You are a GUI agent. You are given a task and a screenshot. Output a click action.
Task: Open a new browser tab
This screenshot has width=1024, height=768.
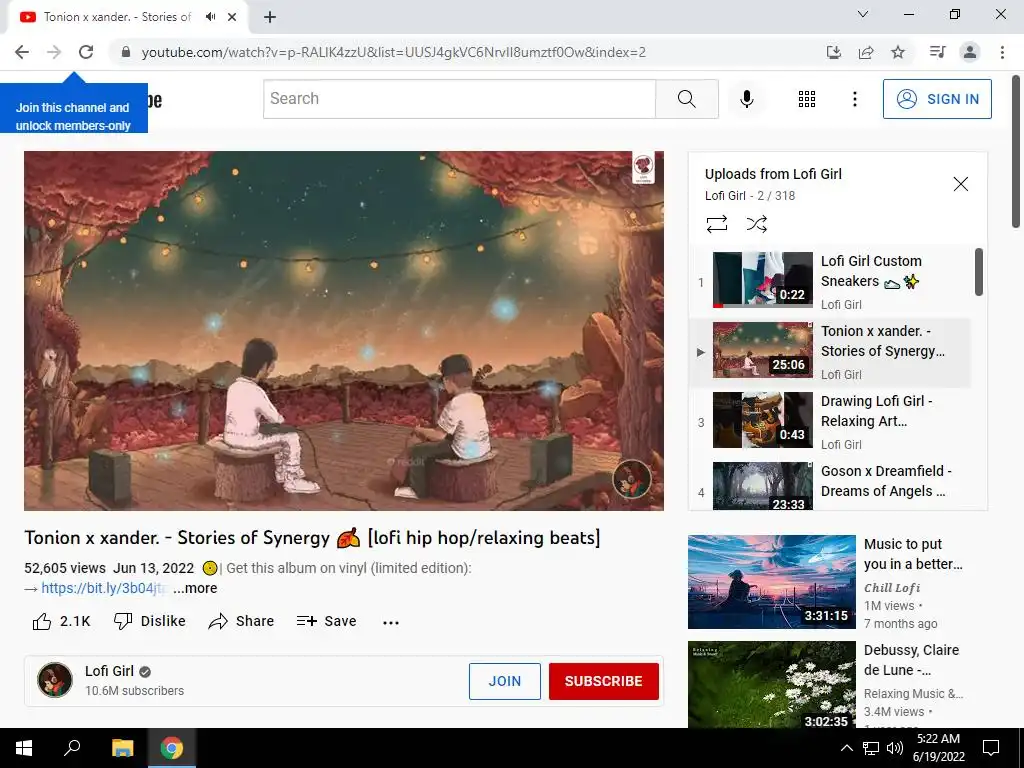pyautogui.click(x=270, y=17)
